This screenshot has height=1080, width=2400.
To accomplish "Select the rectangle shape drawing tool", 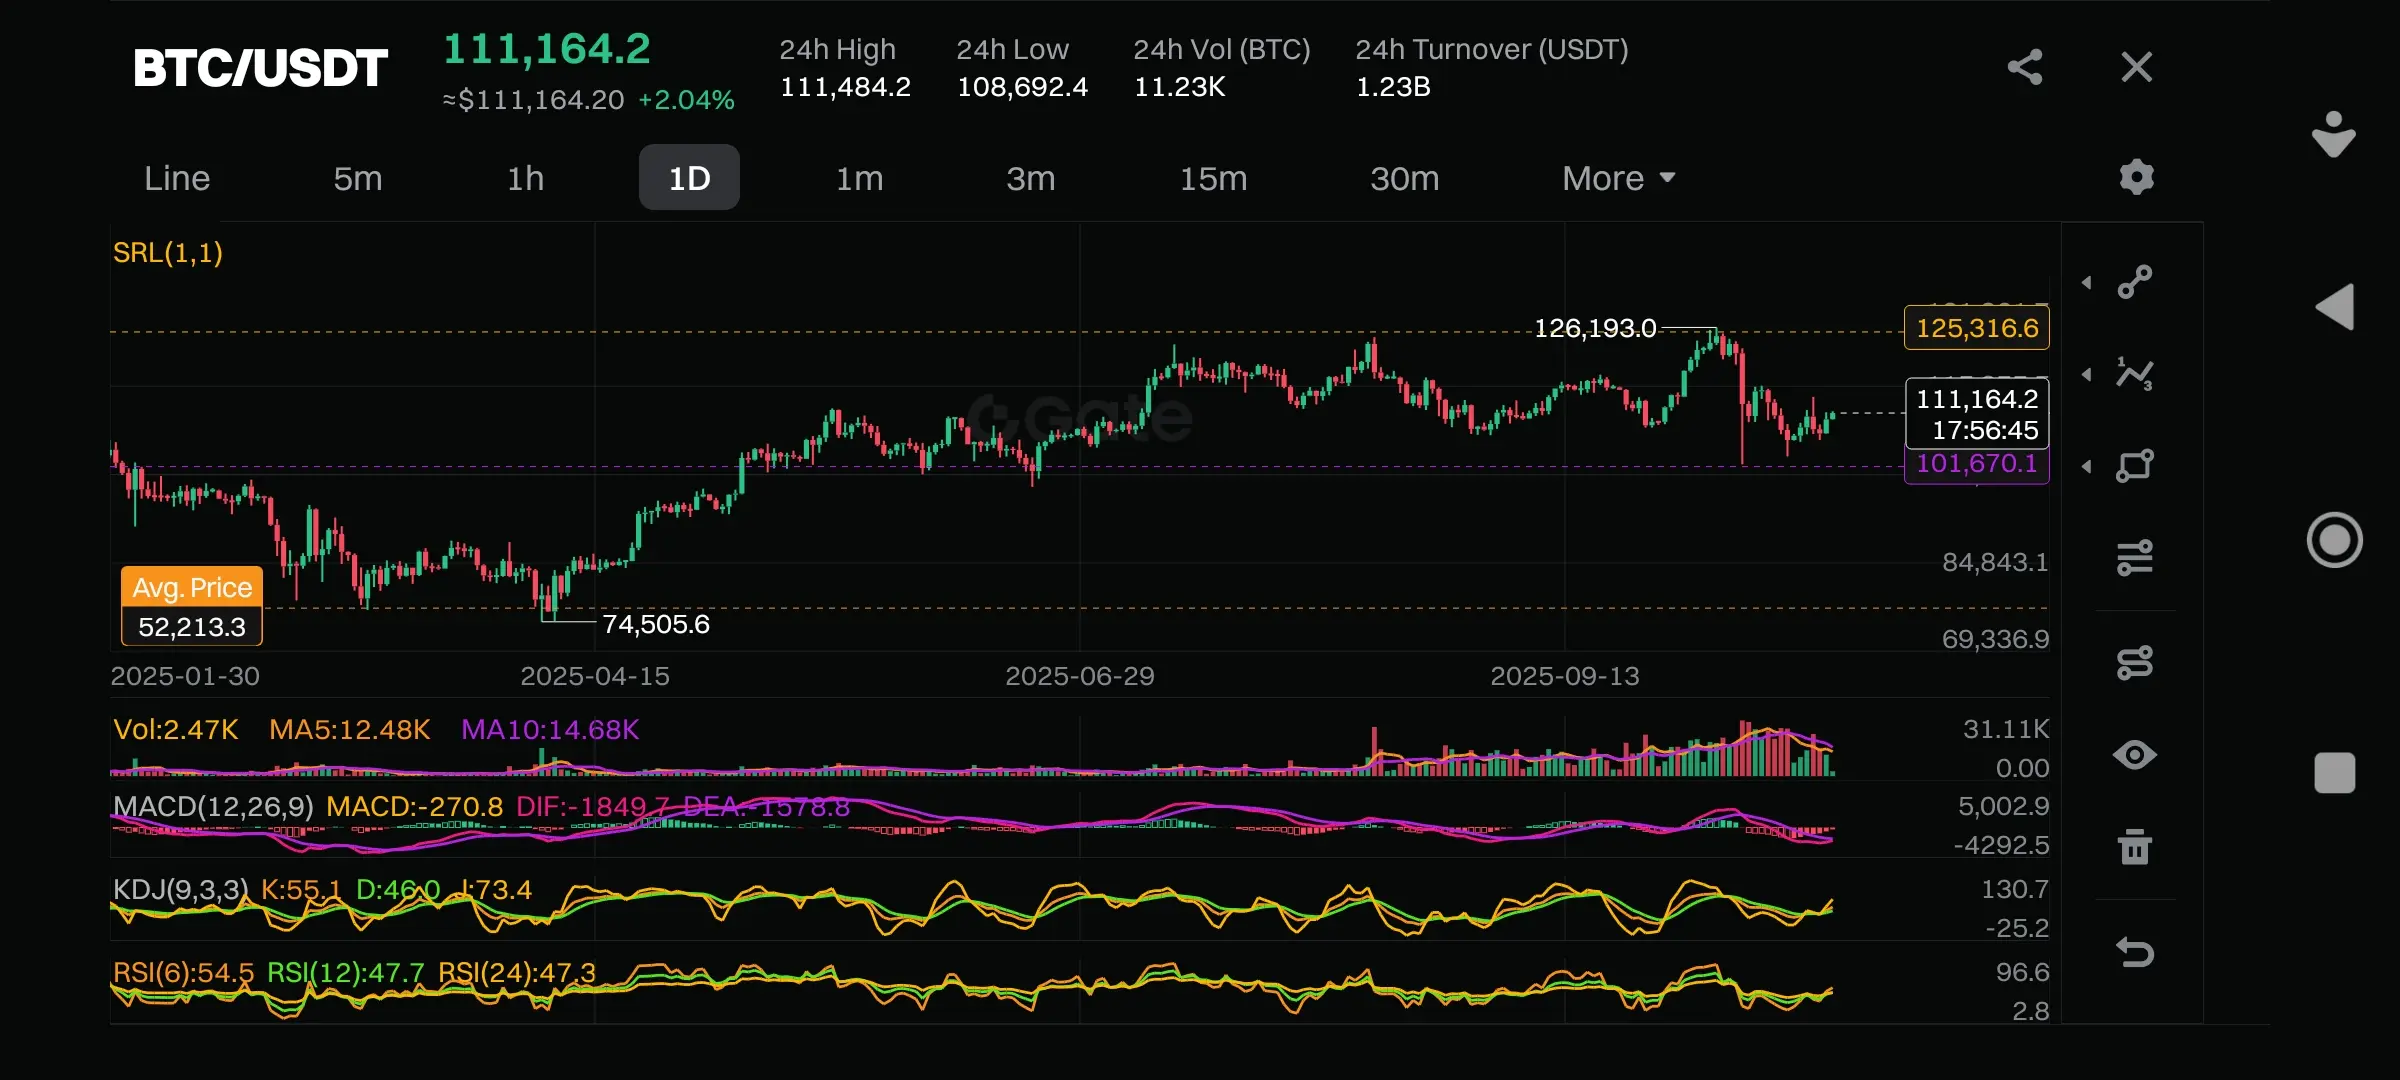I will tap(2135, 466).
